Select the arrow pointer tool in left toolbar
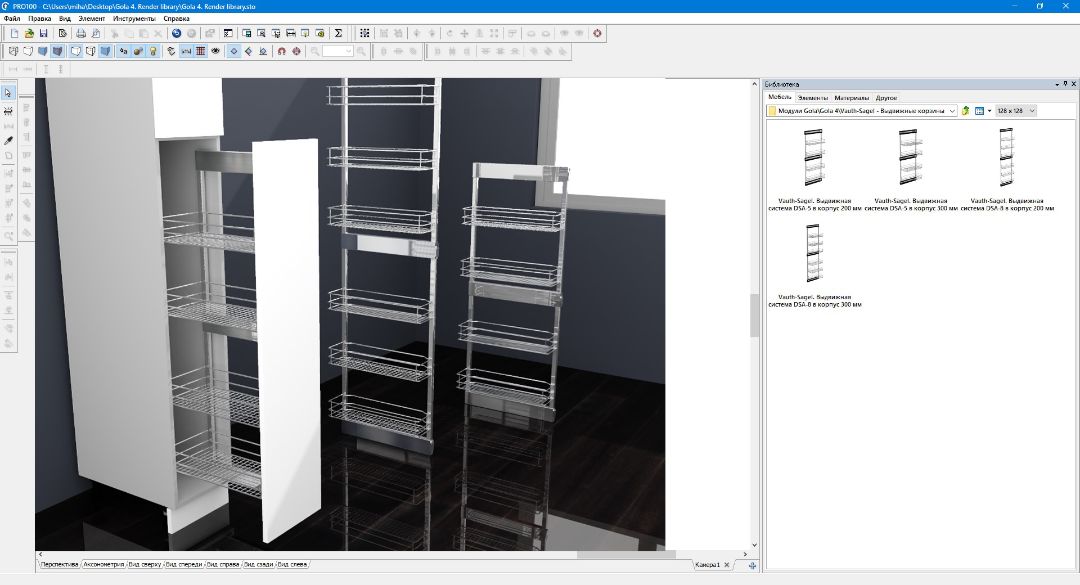The image size is (1080, 585). [9, 93]
